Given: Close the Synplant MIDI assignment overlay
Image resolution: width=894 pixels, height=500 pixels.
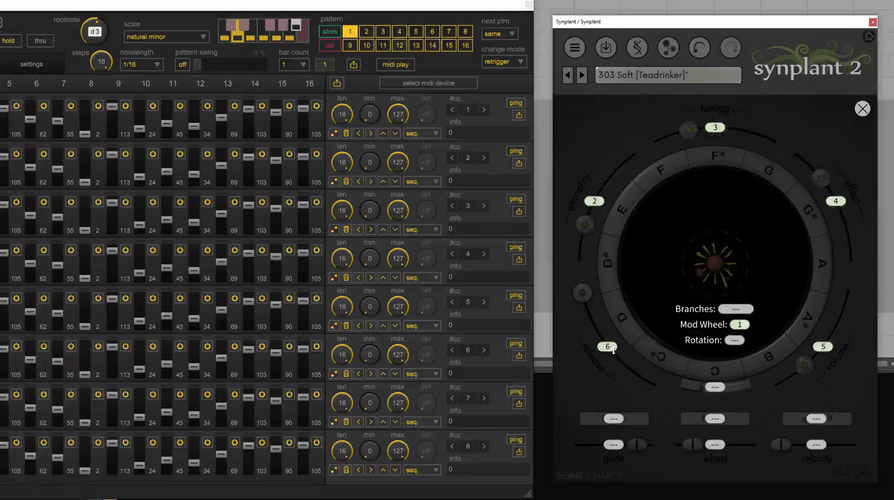Looking at the screenshot, I should point(862,108).
